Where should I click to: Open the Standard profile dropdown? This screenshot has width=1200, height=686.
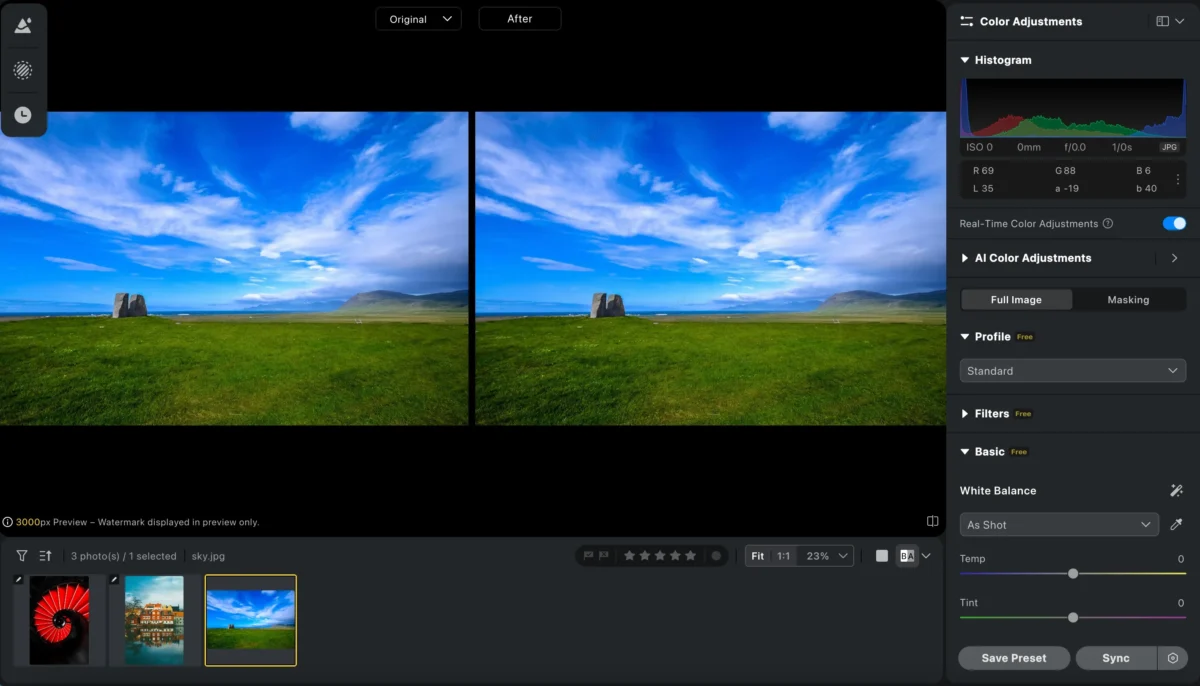pyautogui.click(x=1072, y=371)
